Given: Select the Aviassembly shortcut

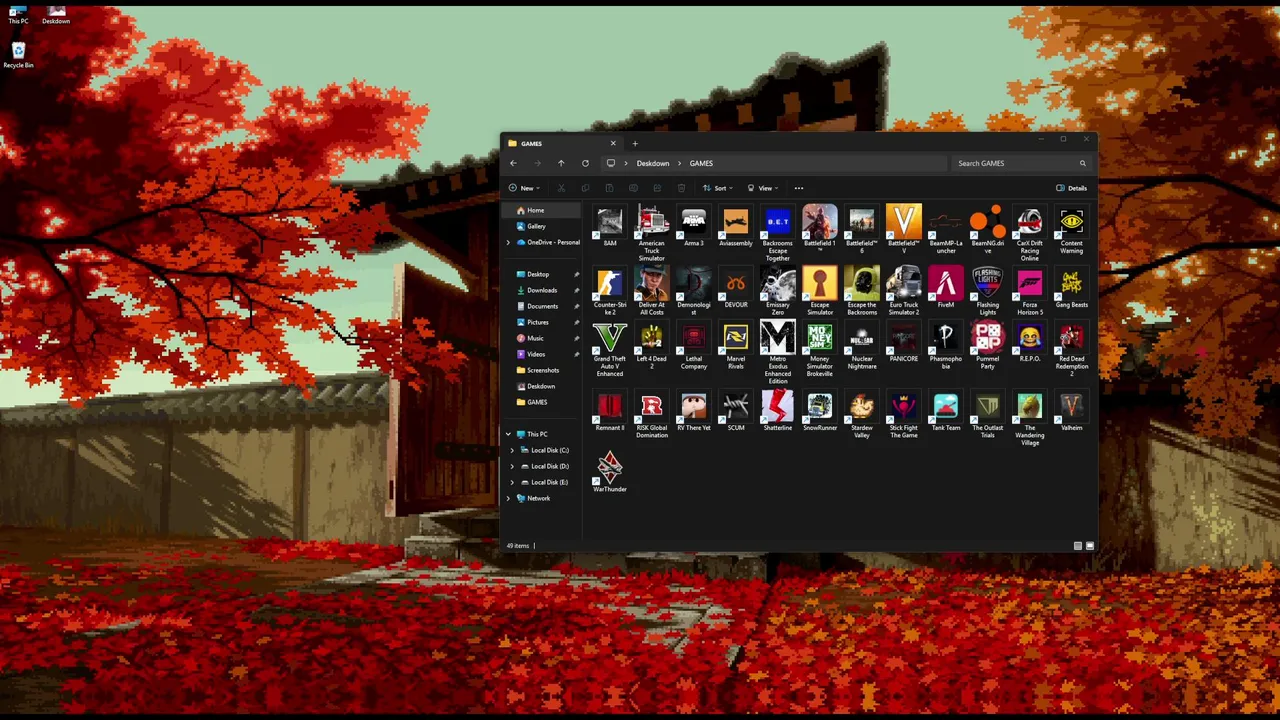Looking at the screenshot, I should [x=736, y=226].
